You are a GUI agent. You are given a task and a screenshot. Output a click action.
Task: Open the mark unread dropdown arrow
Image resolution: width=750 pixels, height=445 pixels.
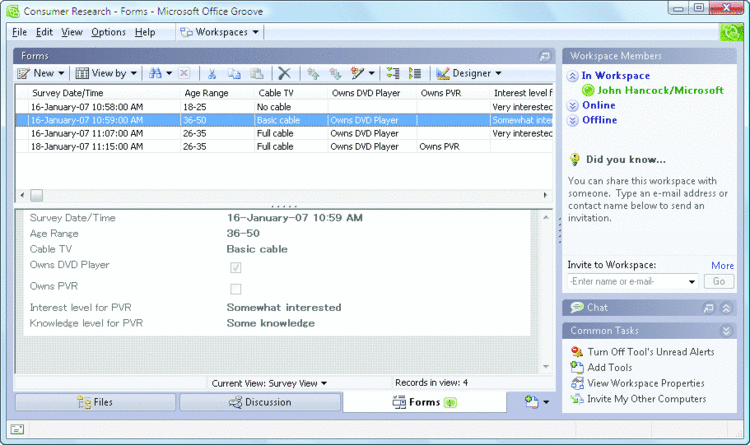click(371, 73)
